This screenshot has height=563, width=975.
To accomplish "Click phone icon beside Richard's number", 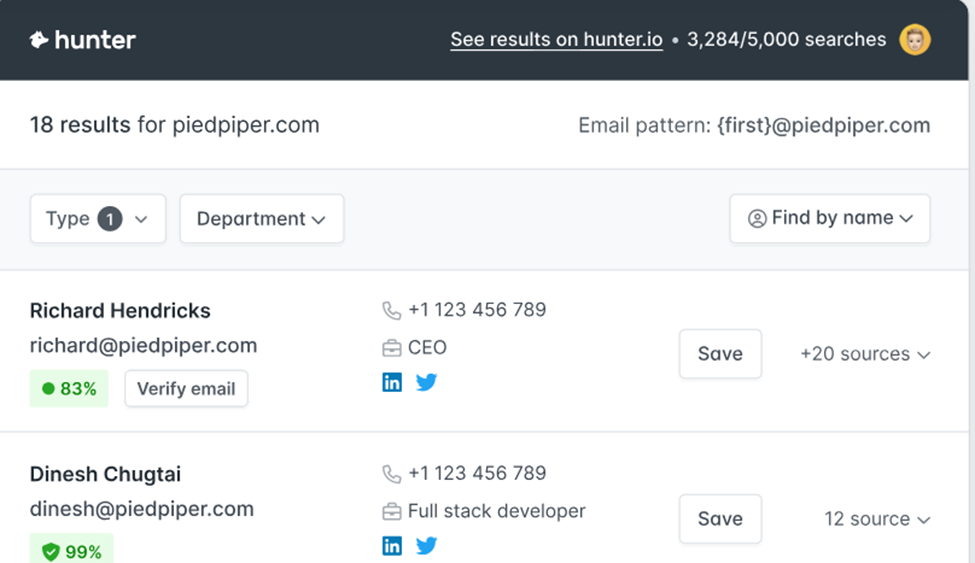I will [x=392, y=310].
